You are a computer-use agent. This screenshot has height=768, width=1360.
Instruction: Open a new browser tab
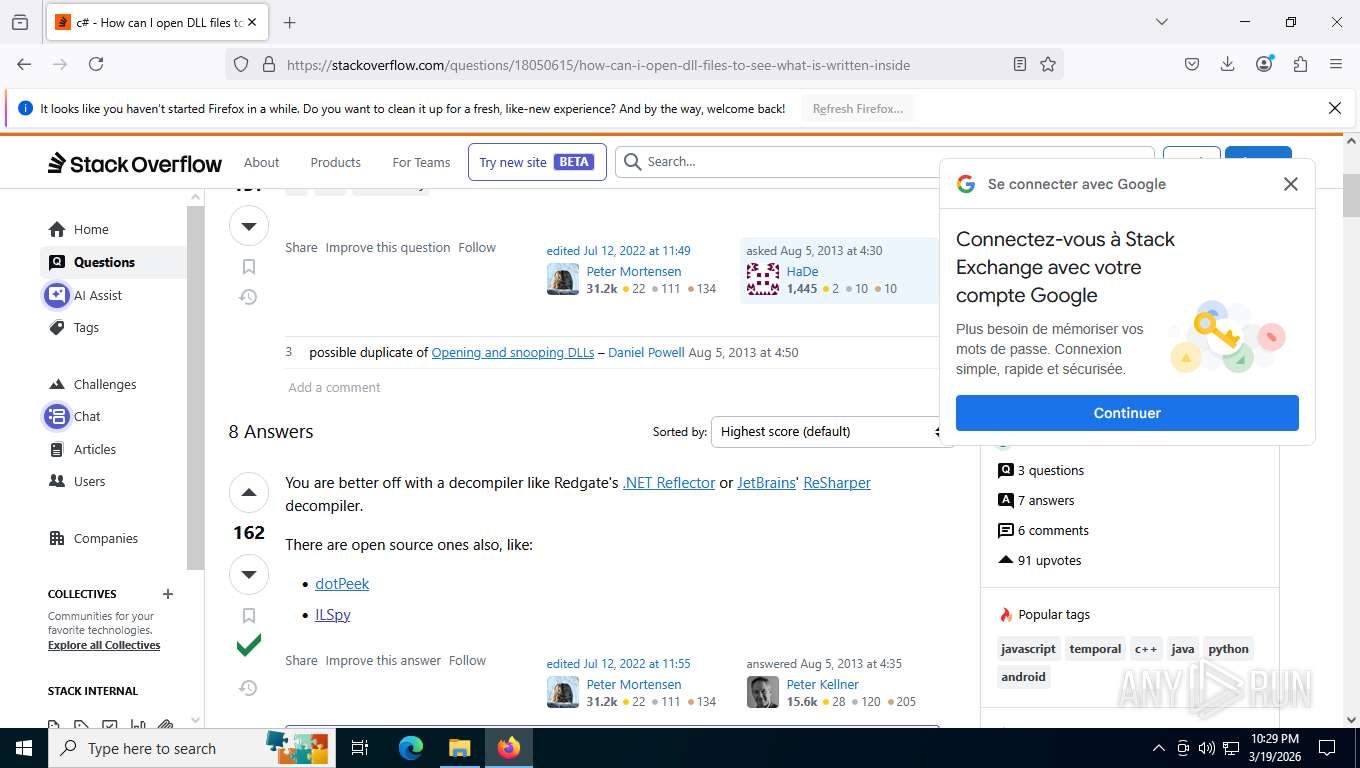(290, 22)
